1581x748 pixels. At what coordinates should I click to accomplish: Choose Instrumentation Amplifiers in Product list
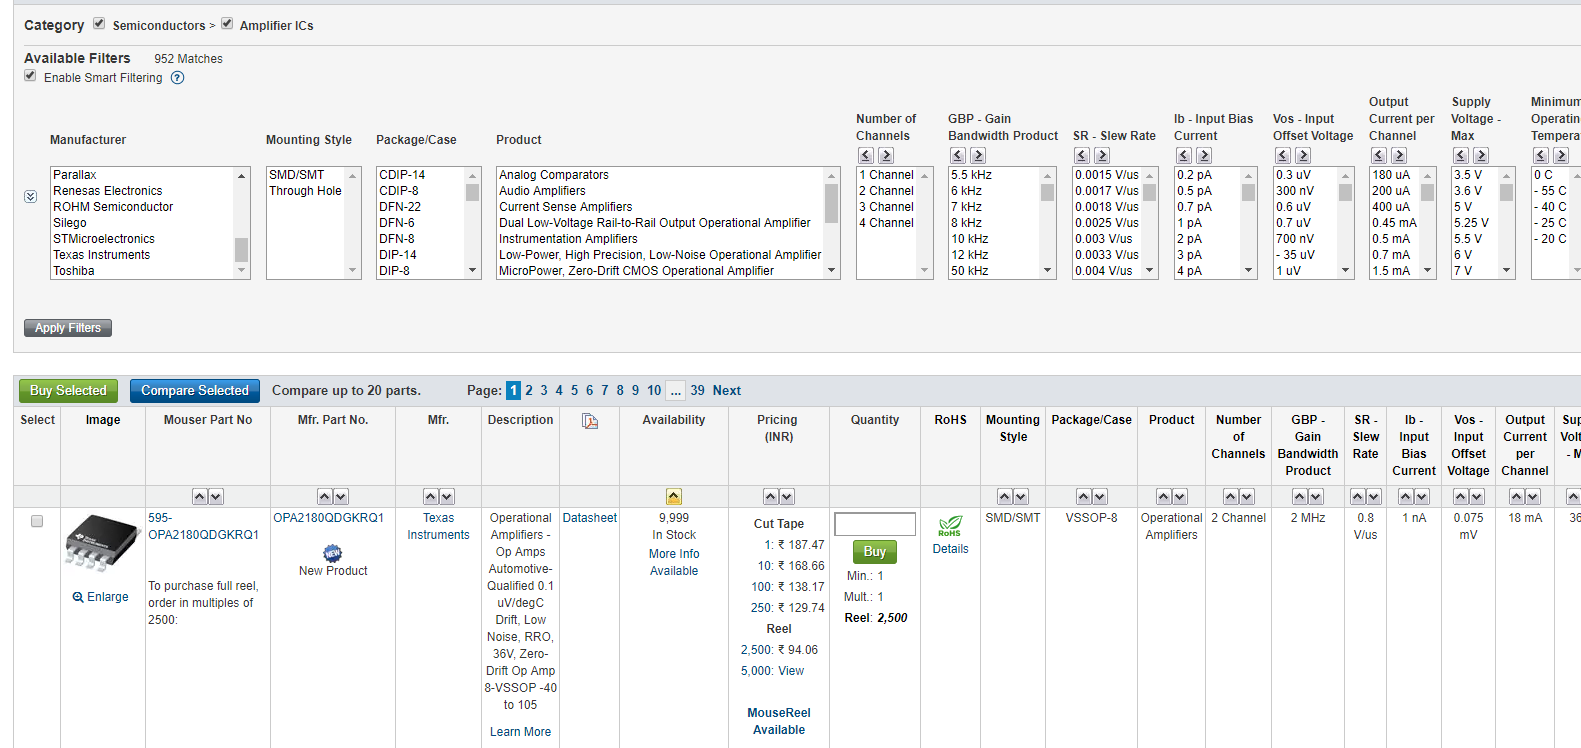coord(568,239)
